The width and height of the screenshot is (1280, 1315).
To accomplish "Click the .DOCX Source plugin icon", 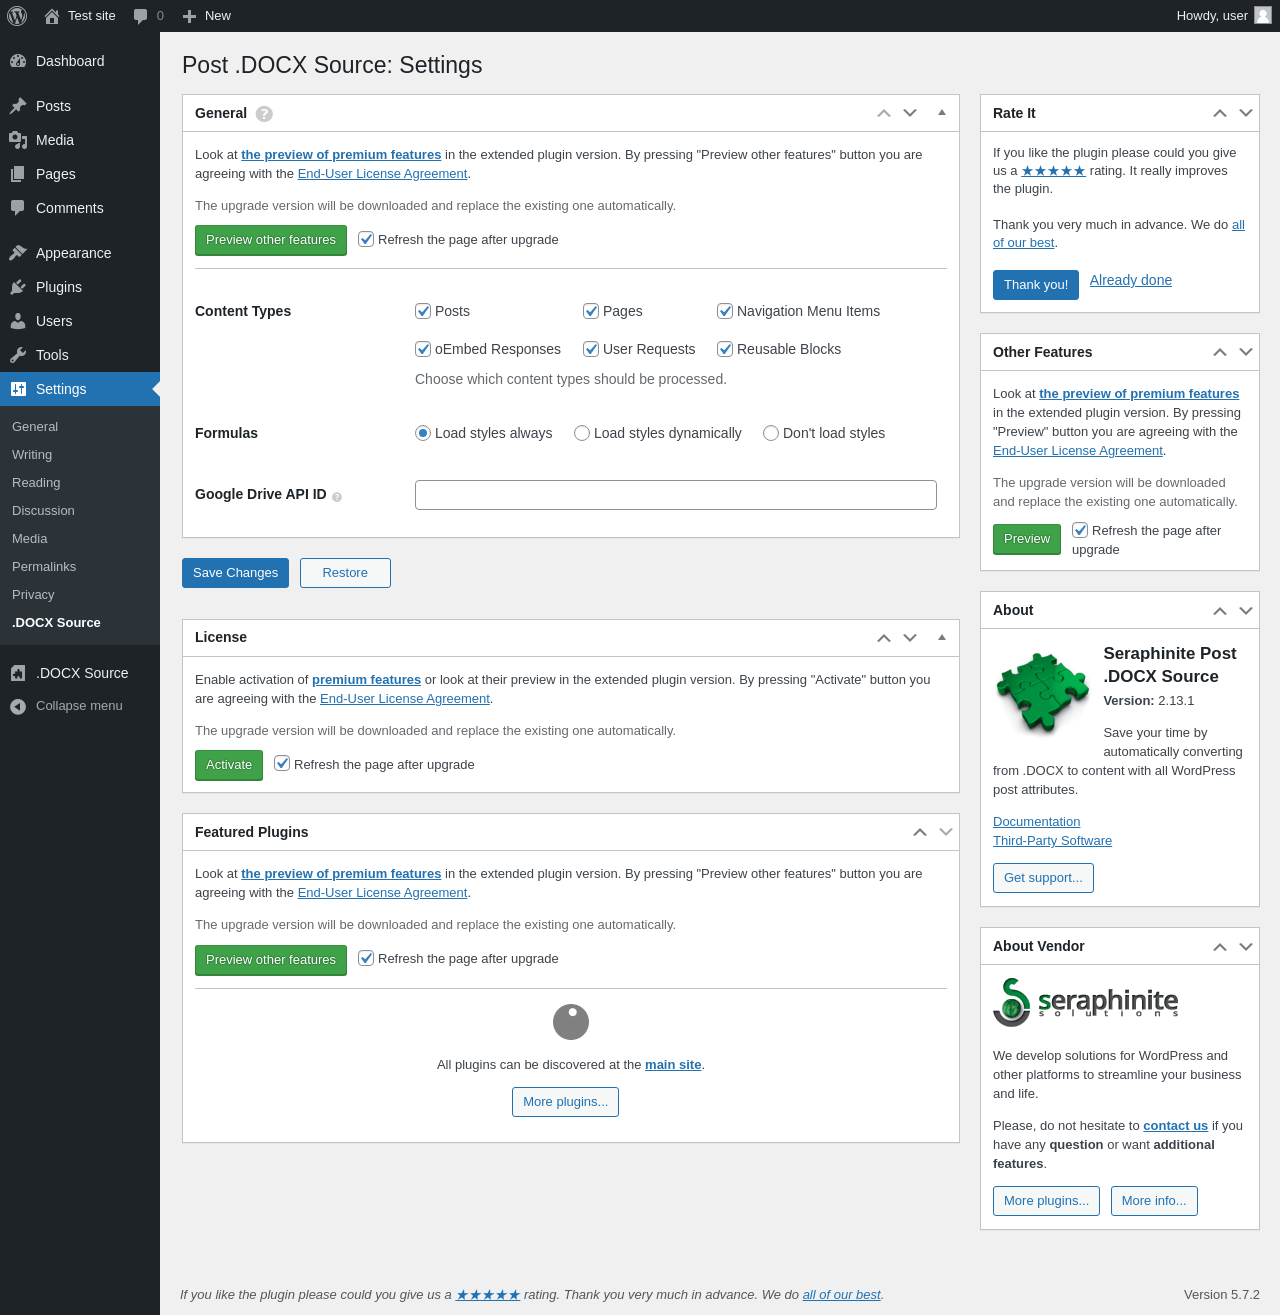I will click(x=18, y=673).
